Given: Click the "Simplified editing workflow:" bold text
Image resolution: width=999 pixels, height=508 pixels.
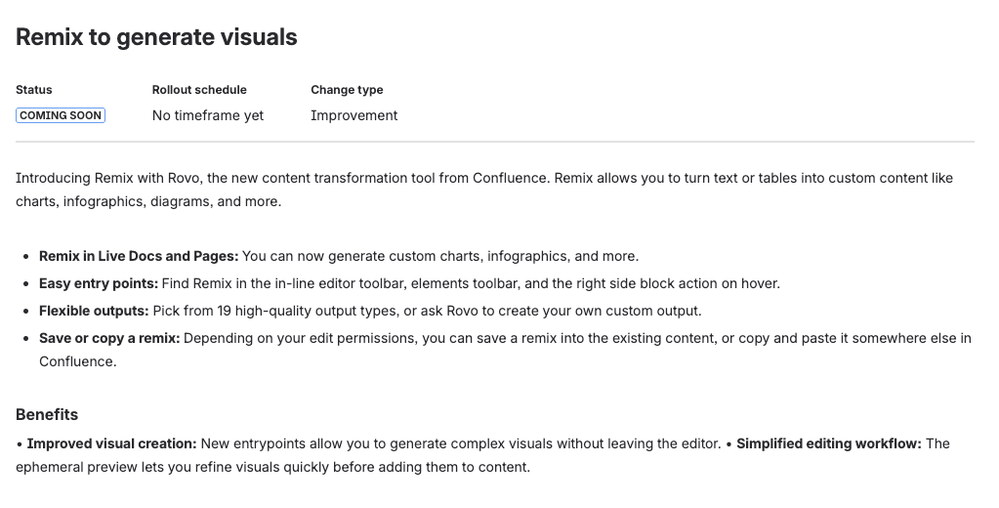Looking at the screenshot, I should [x=829, y=443].
